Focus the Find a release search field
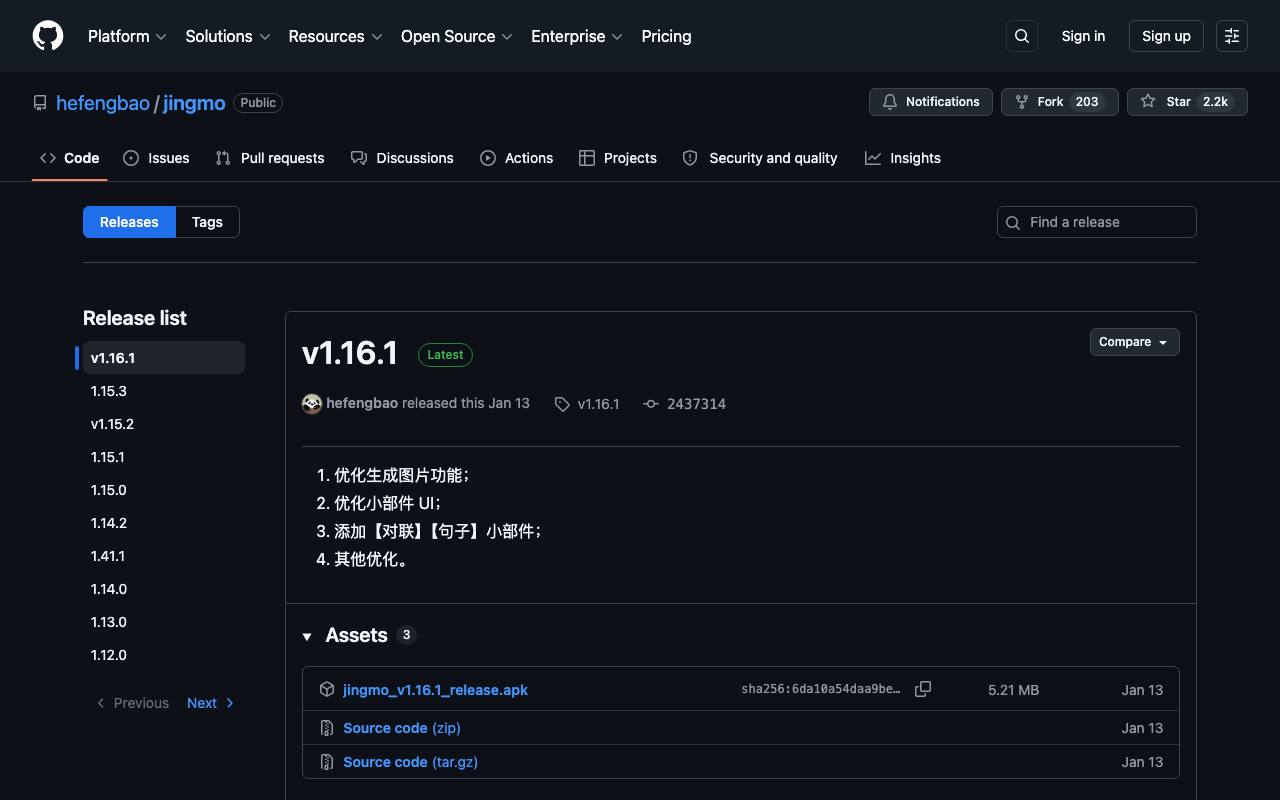 [1097, 222]
